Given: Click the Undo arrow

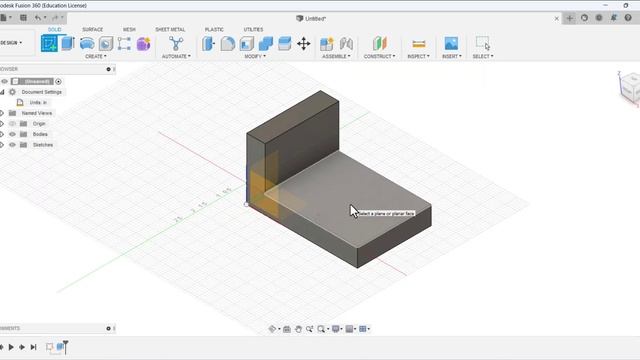Looking at the screenshot, I should pos(38,18).
